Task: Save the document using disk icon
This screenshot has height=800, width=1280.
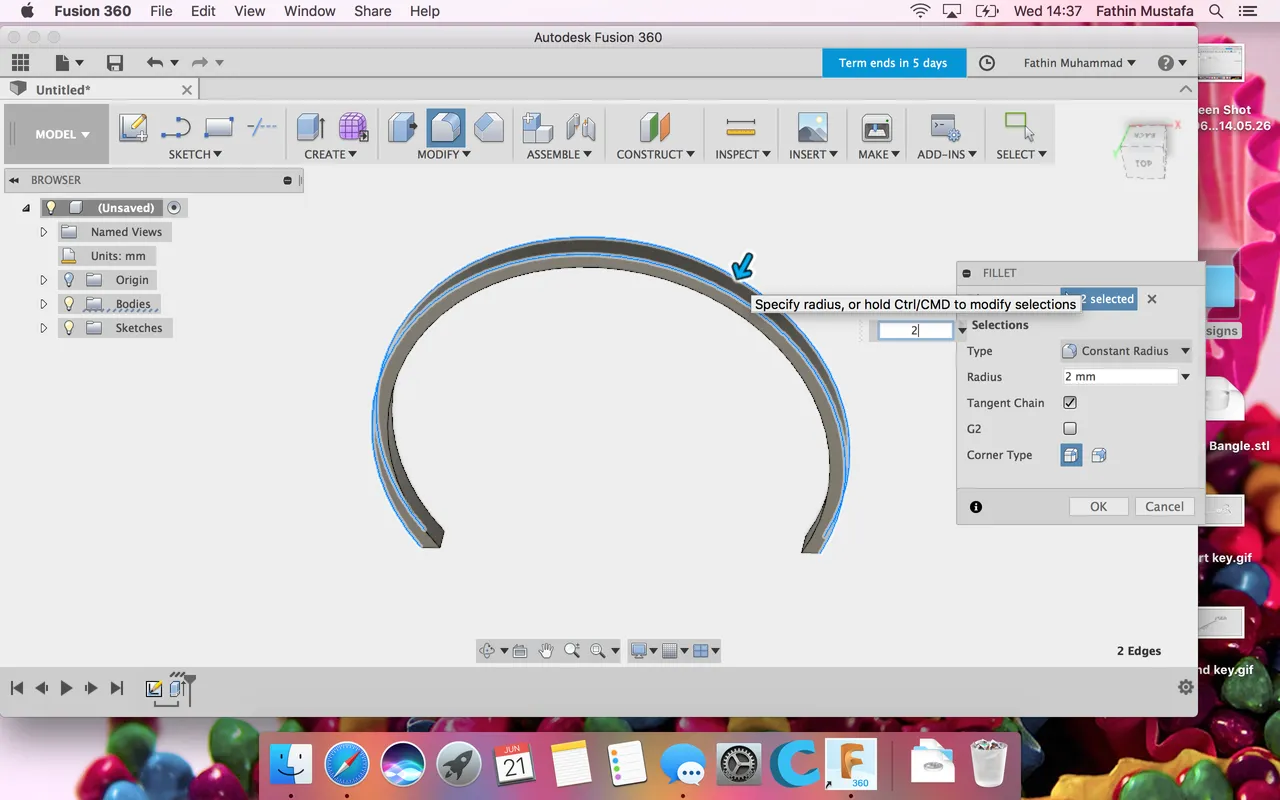Action: click(x=115, y=63)
